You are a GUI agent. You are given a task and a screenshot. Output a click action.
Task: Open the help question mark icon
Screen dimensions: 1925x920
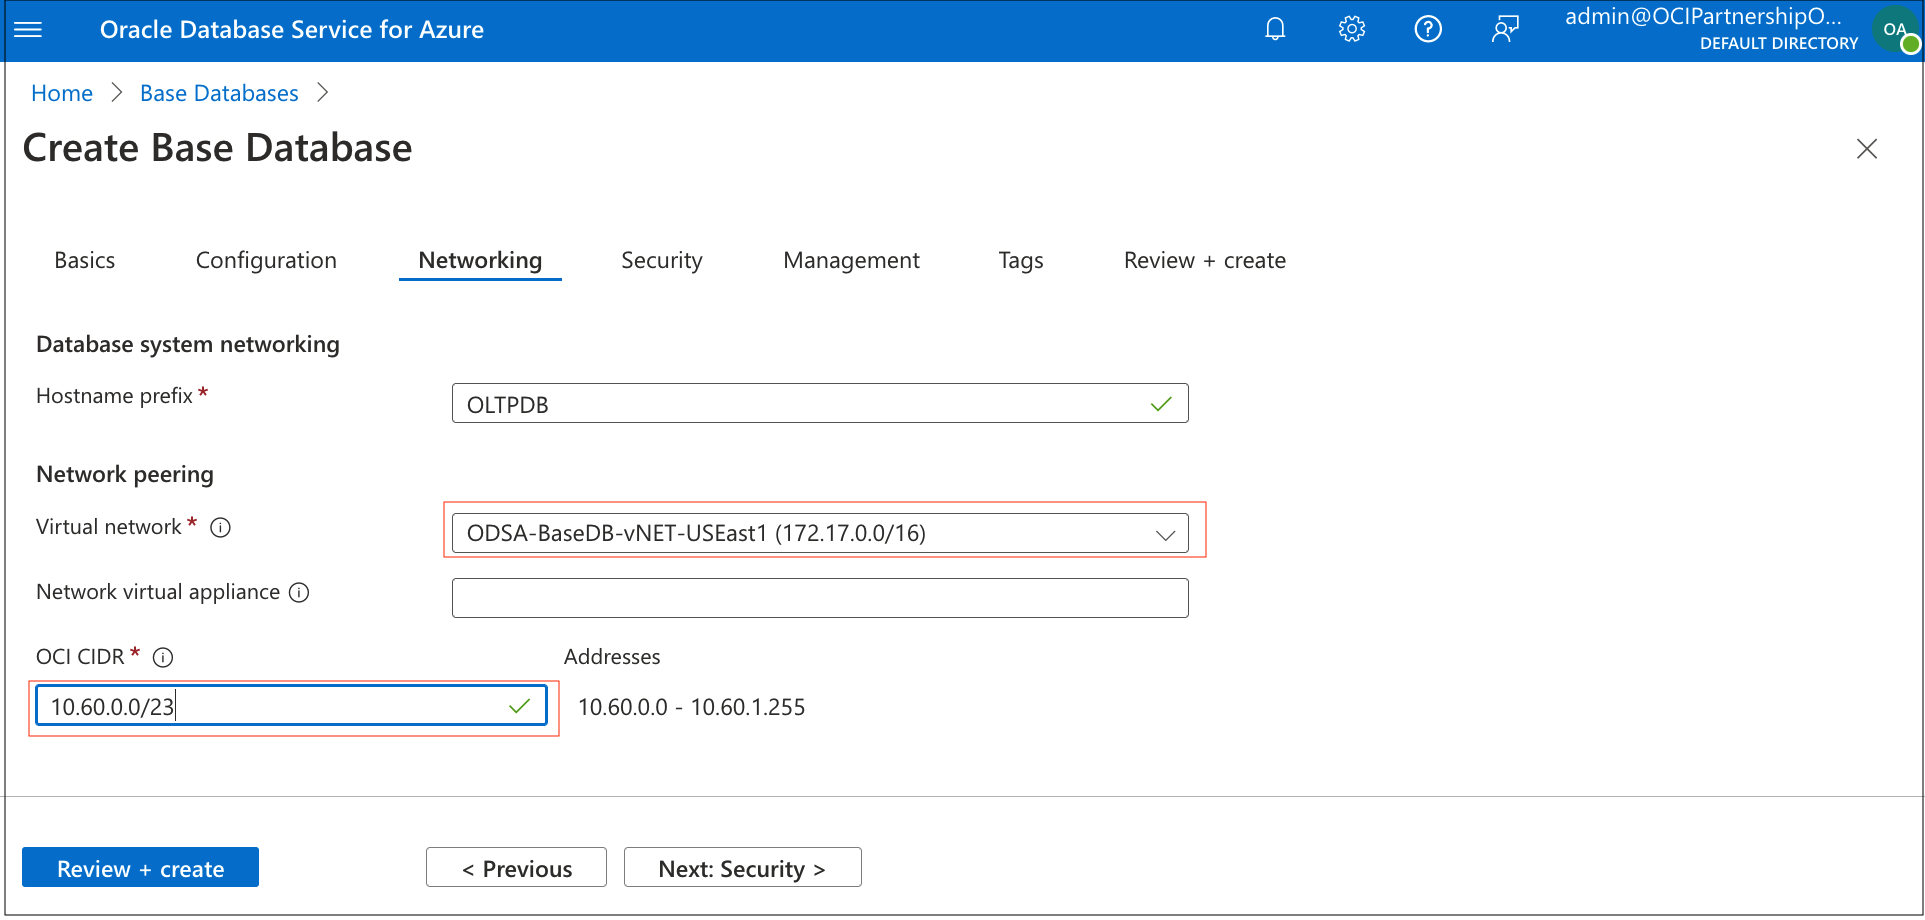coord(1428,29)
